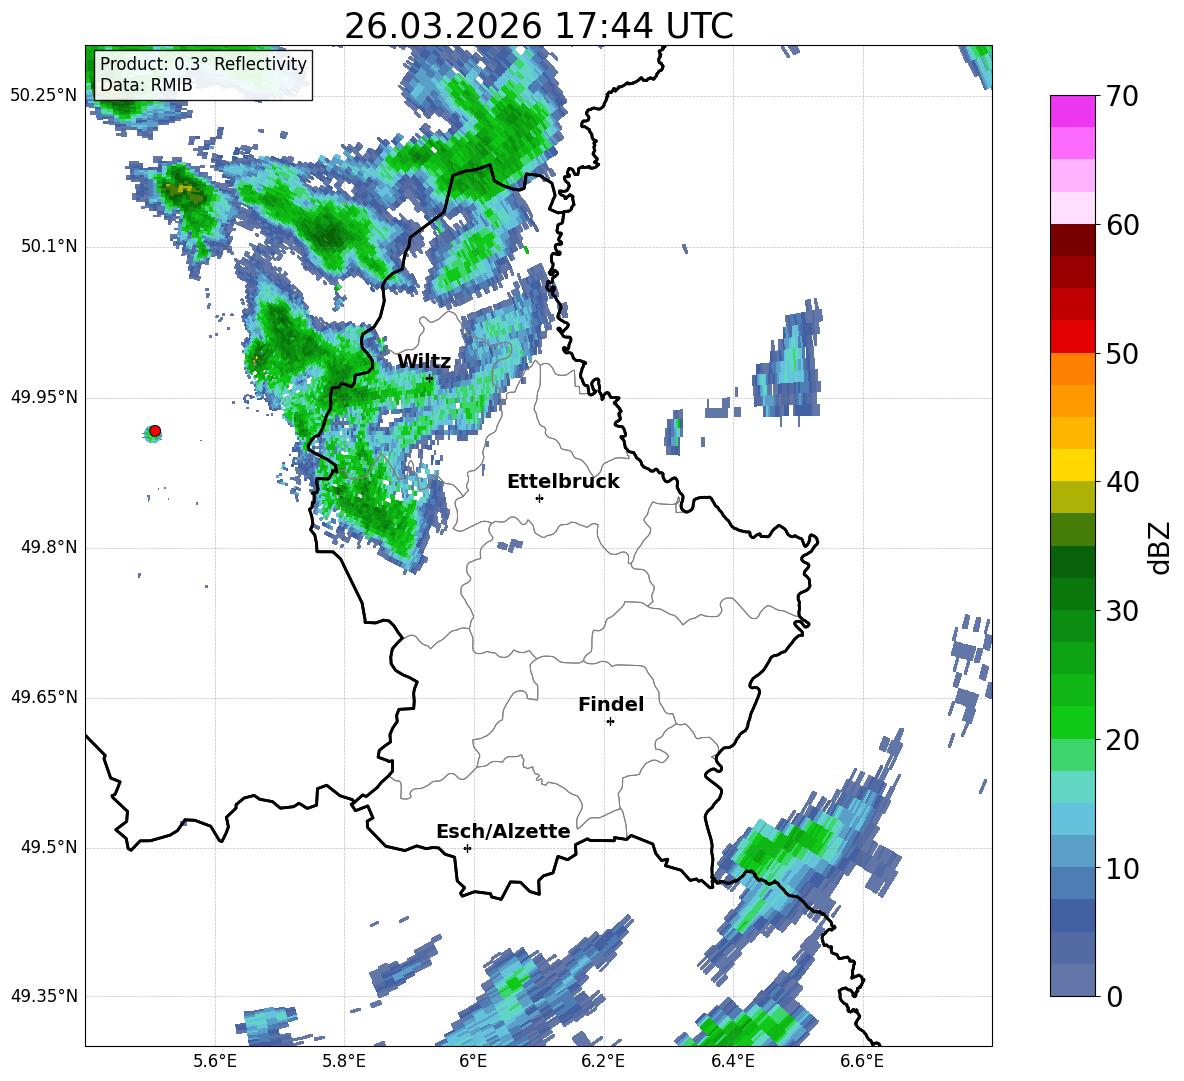Click the Product: 0.3° Reflectivity text
Image resolution: width=1184 pixels, height=1081 pixels.
coord(203,64)
